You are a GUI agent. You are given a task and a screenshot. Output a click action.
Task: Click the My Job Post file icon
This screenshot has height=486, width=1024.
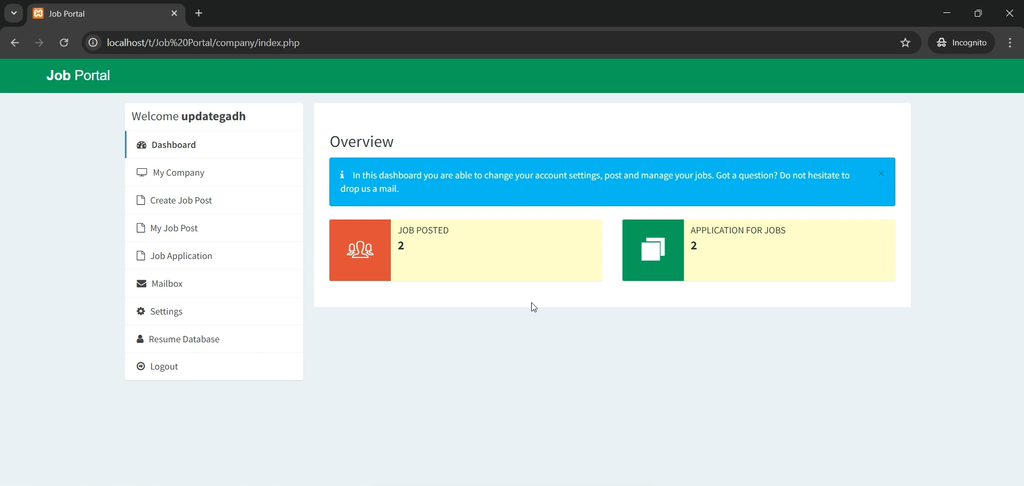[x=140, y=228]
